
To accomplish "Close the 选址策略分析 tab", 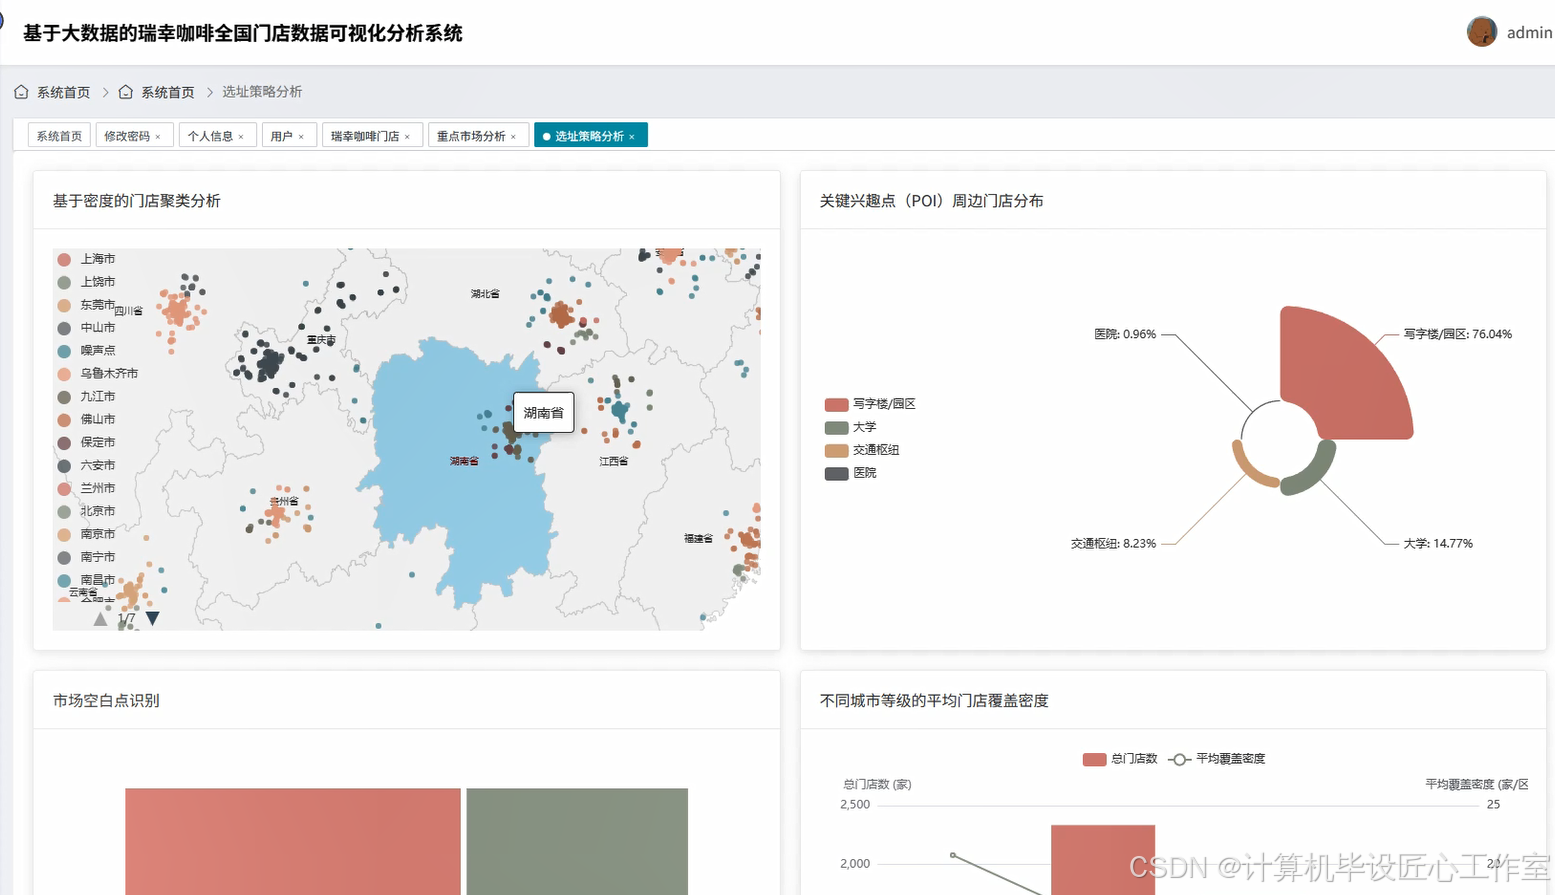I will 632,137.
